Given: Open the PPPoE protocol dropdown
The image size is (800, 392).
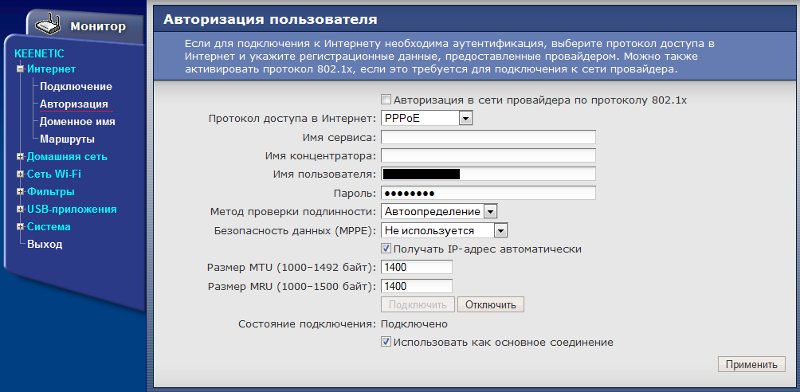Looking at the screenshot, I should click(427, 118).
